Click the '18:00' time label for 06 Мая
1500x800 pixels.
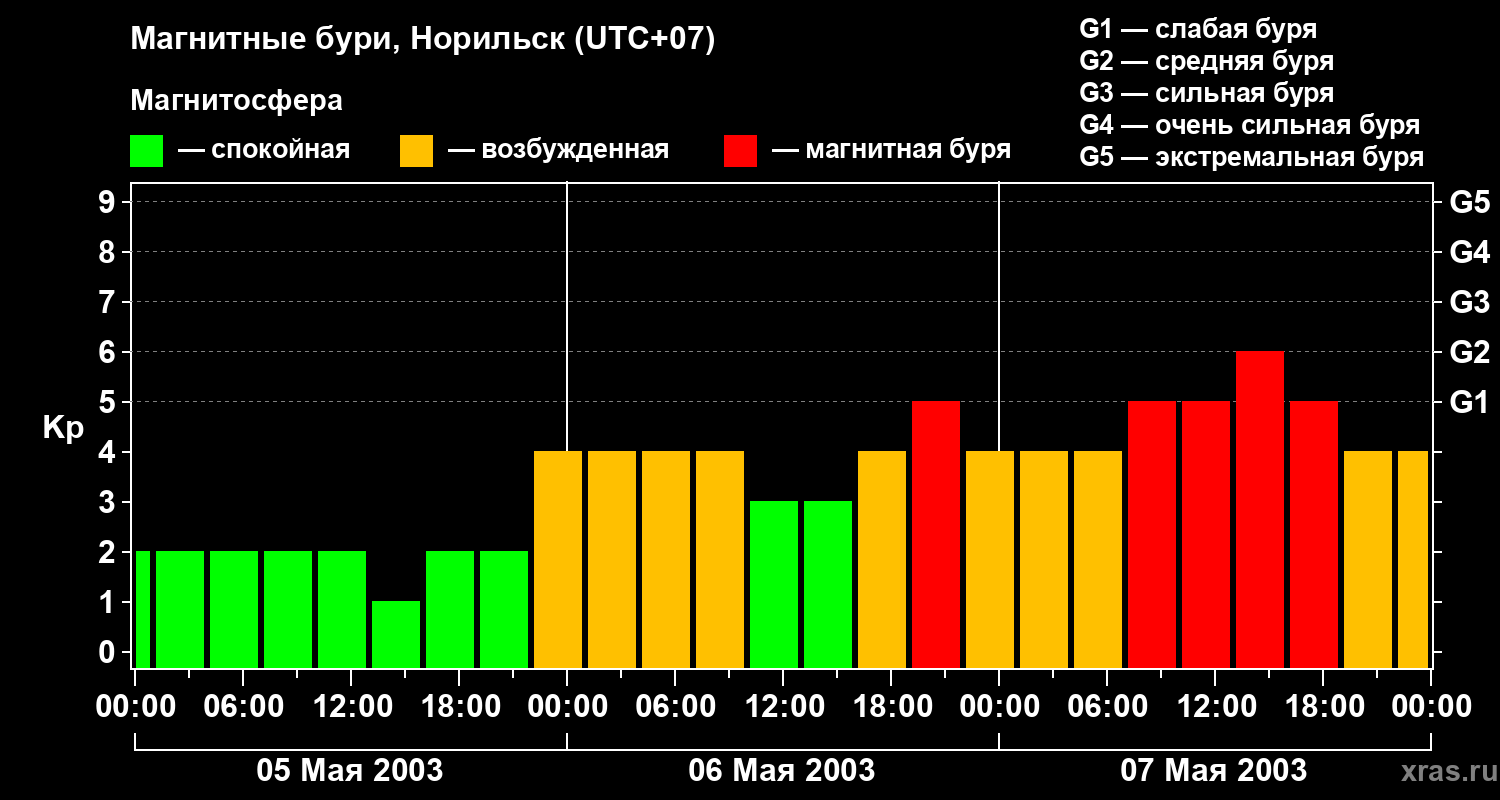pyautogui.click(x=891, y=707)
